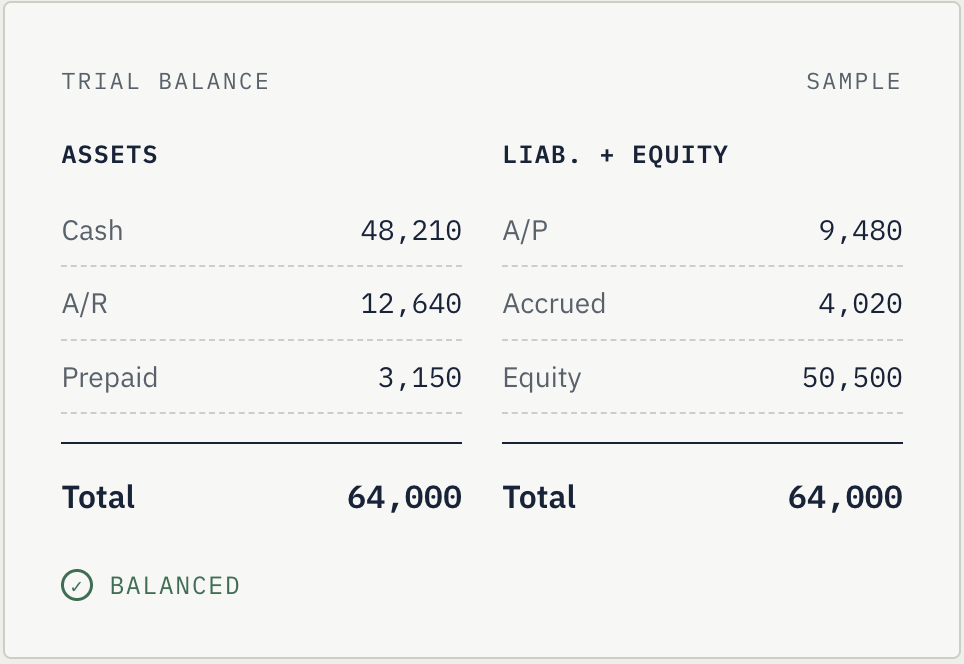The width and height of the screenshot is (964, 664).
Task: Select the A/P amount 9,480
Action: tap(860, 232)
